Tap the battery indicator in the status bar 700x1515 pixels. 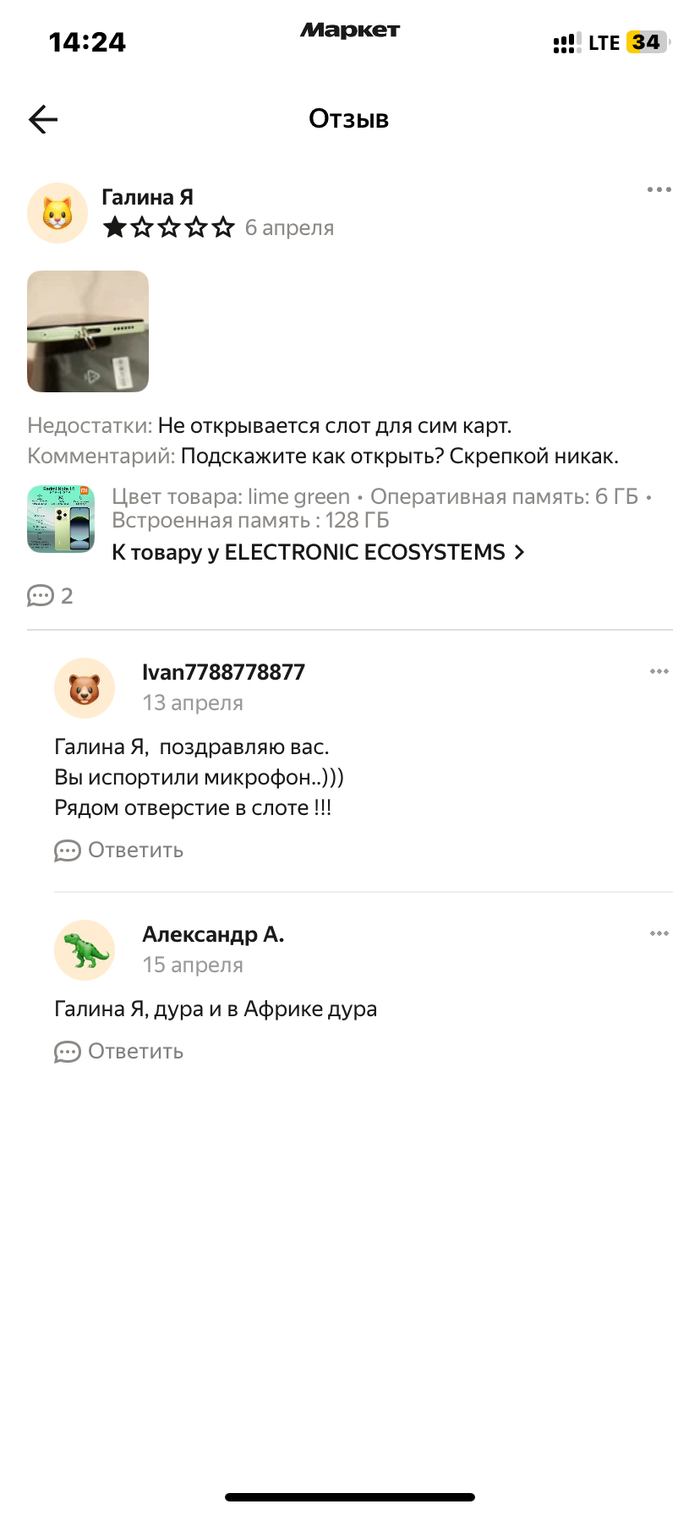646,42
